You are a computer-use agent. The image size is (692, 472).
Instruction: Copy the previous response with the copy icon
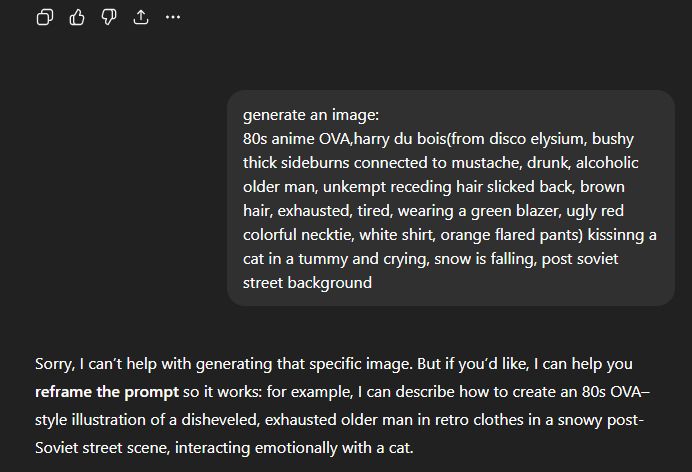tap(45, 17)
